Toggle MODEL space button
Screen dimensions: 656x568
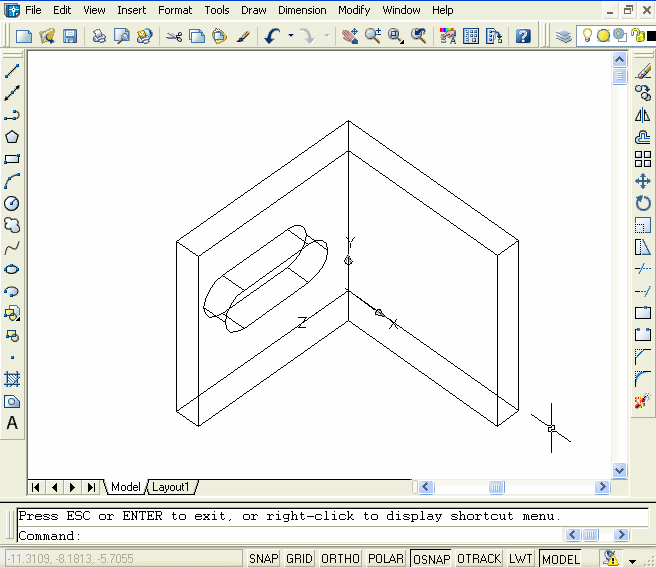(561, 559)
